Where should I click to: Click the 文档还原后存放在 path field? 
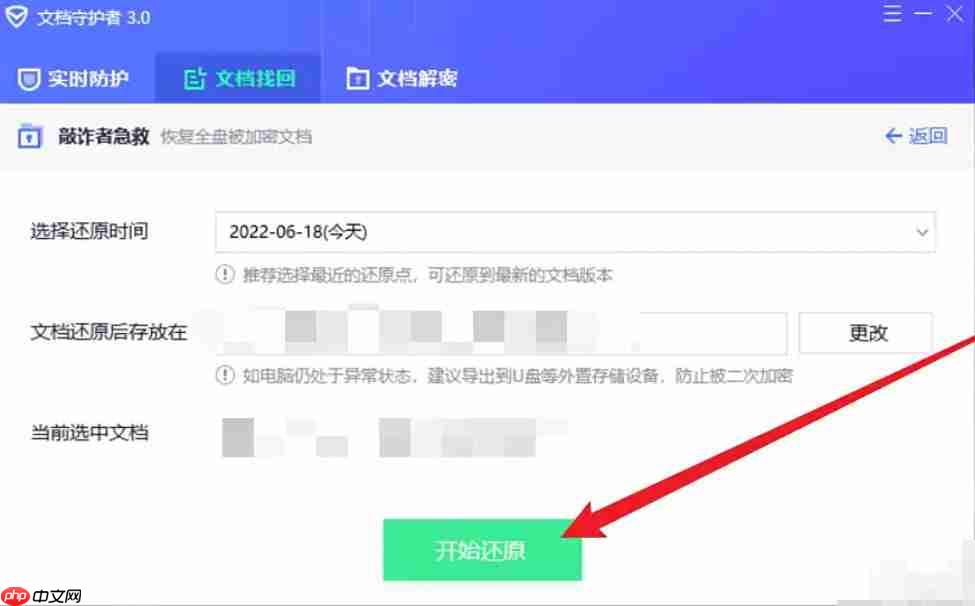(501, 333)
